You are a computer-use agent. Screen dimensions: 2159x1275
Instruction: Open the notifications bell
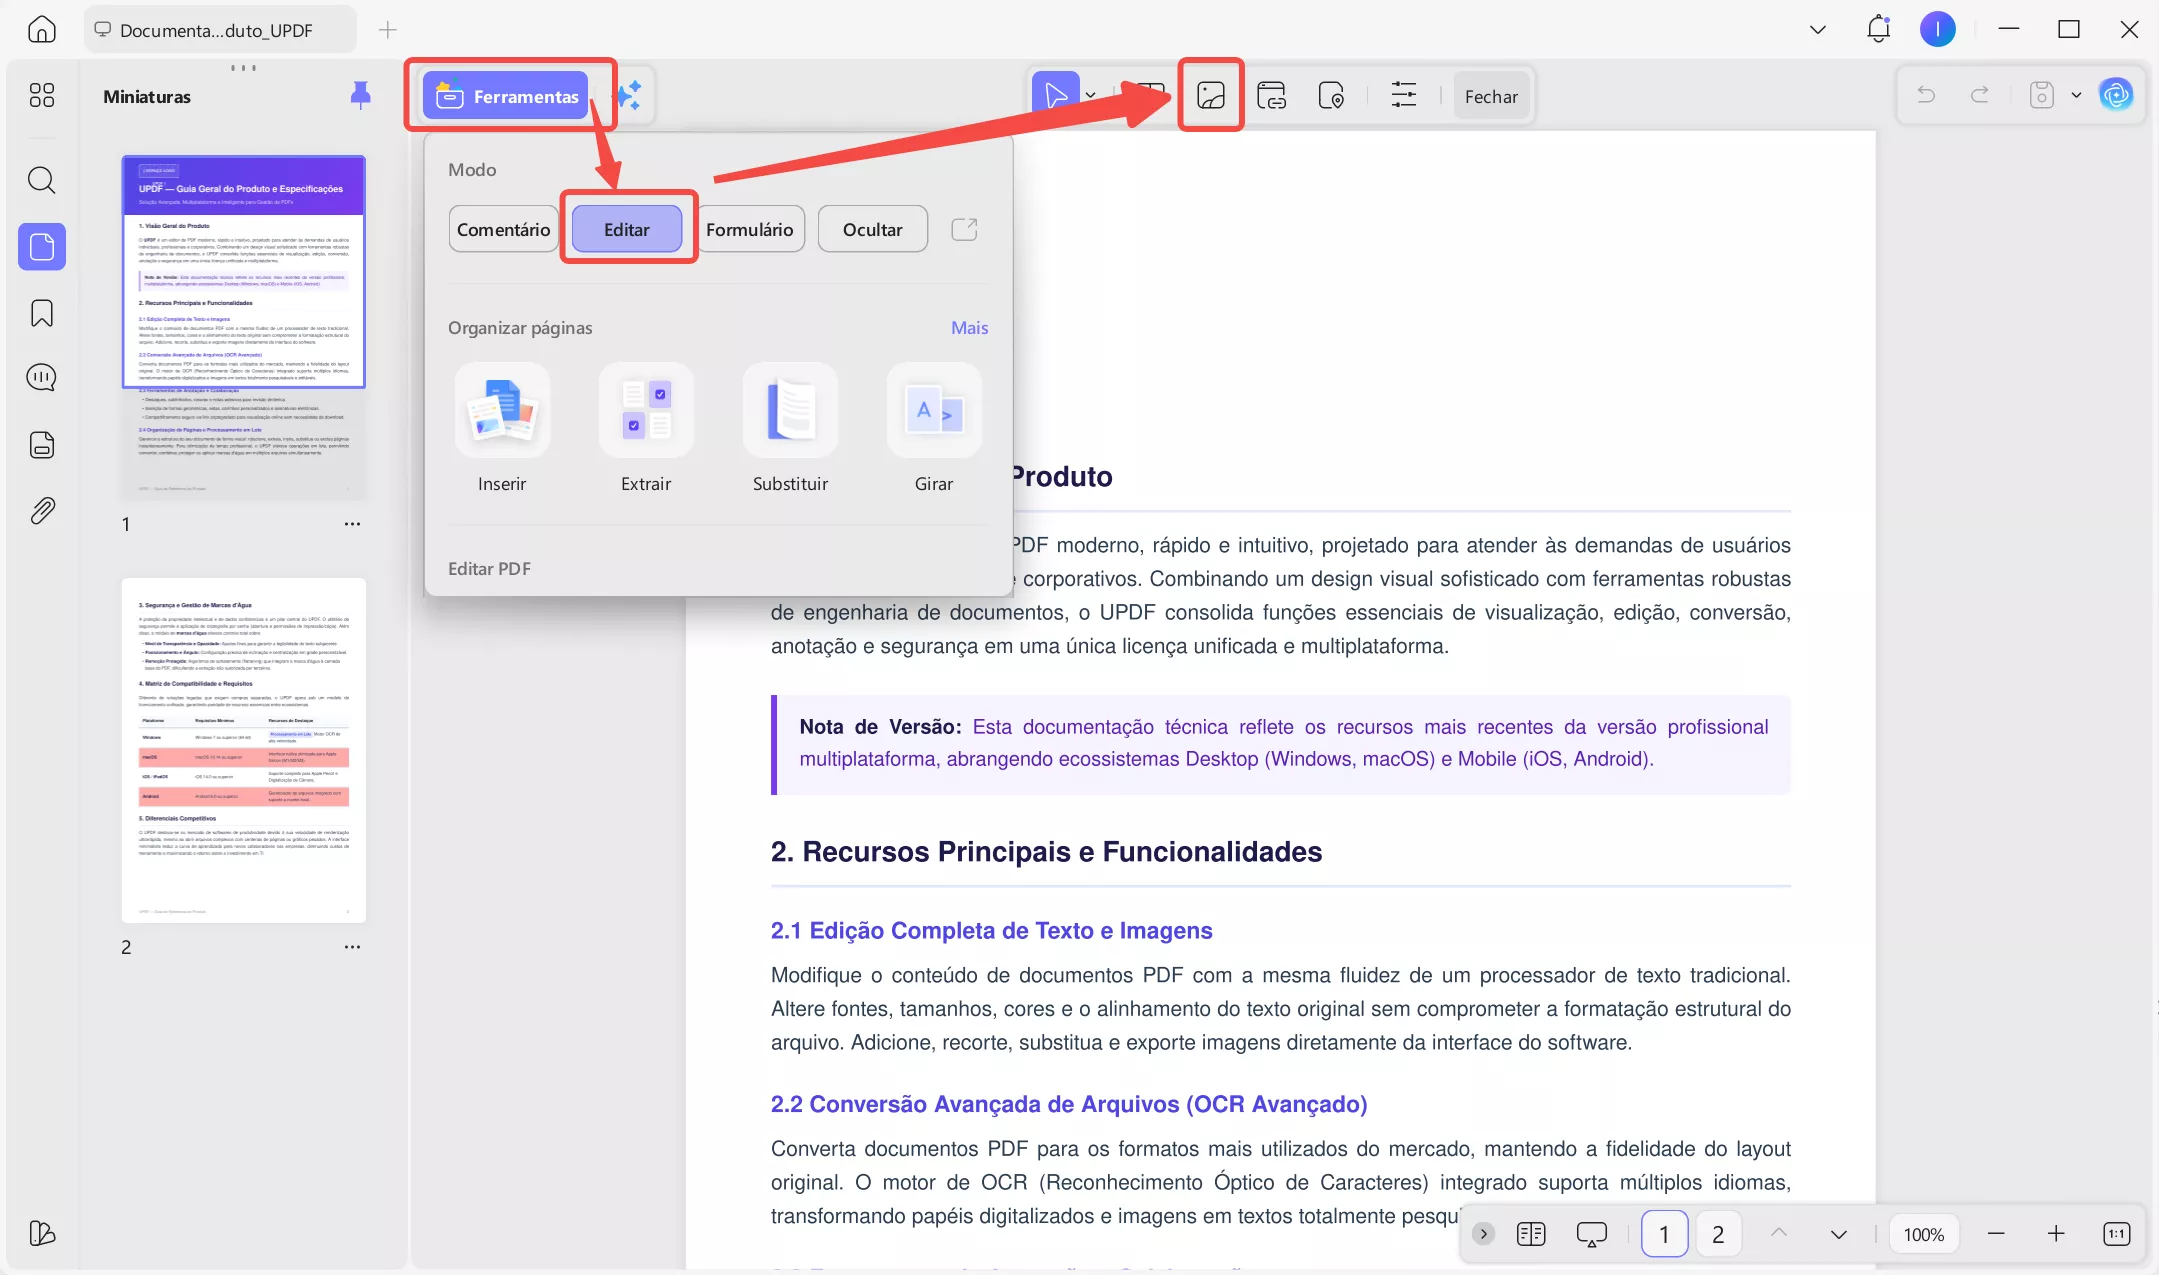[1878, 29]
